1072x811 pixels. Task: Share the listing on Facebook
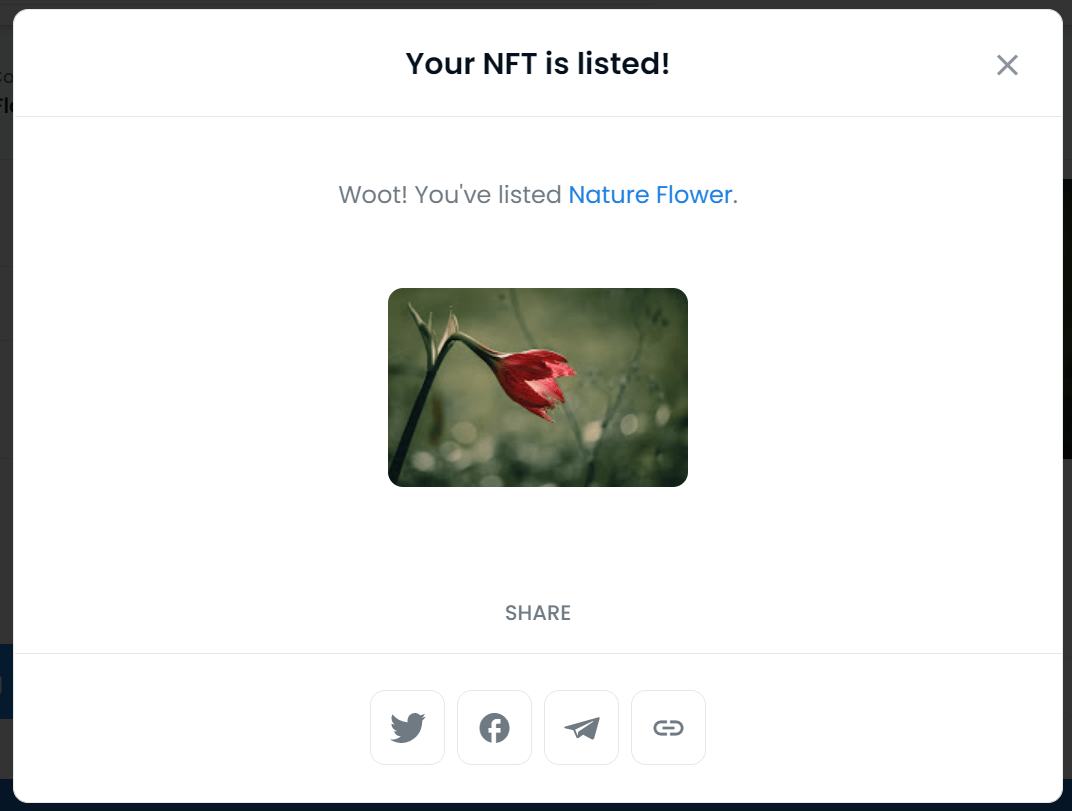[x=494, y=728]
